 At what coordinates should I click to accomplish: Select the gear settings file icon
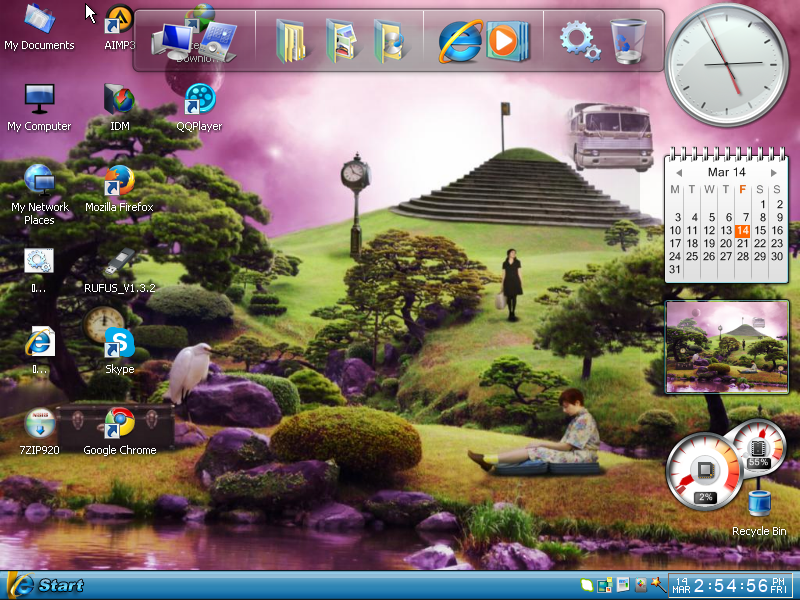coord(39,270)
